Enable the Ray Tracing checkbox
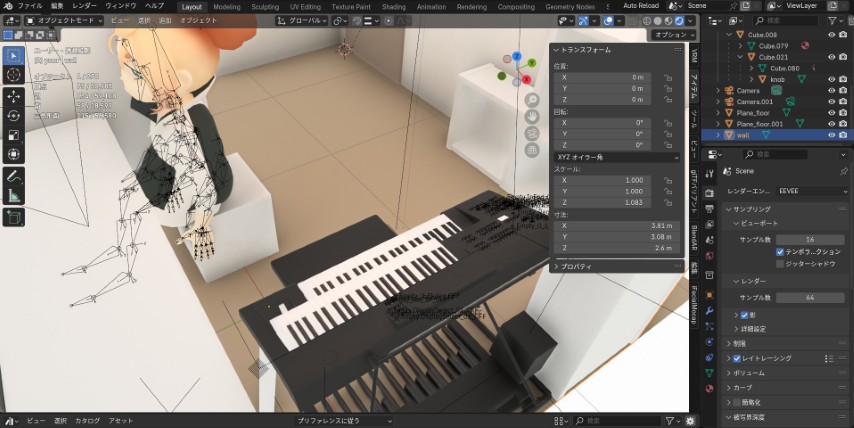 tap(737, 357)
